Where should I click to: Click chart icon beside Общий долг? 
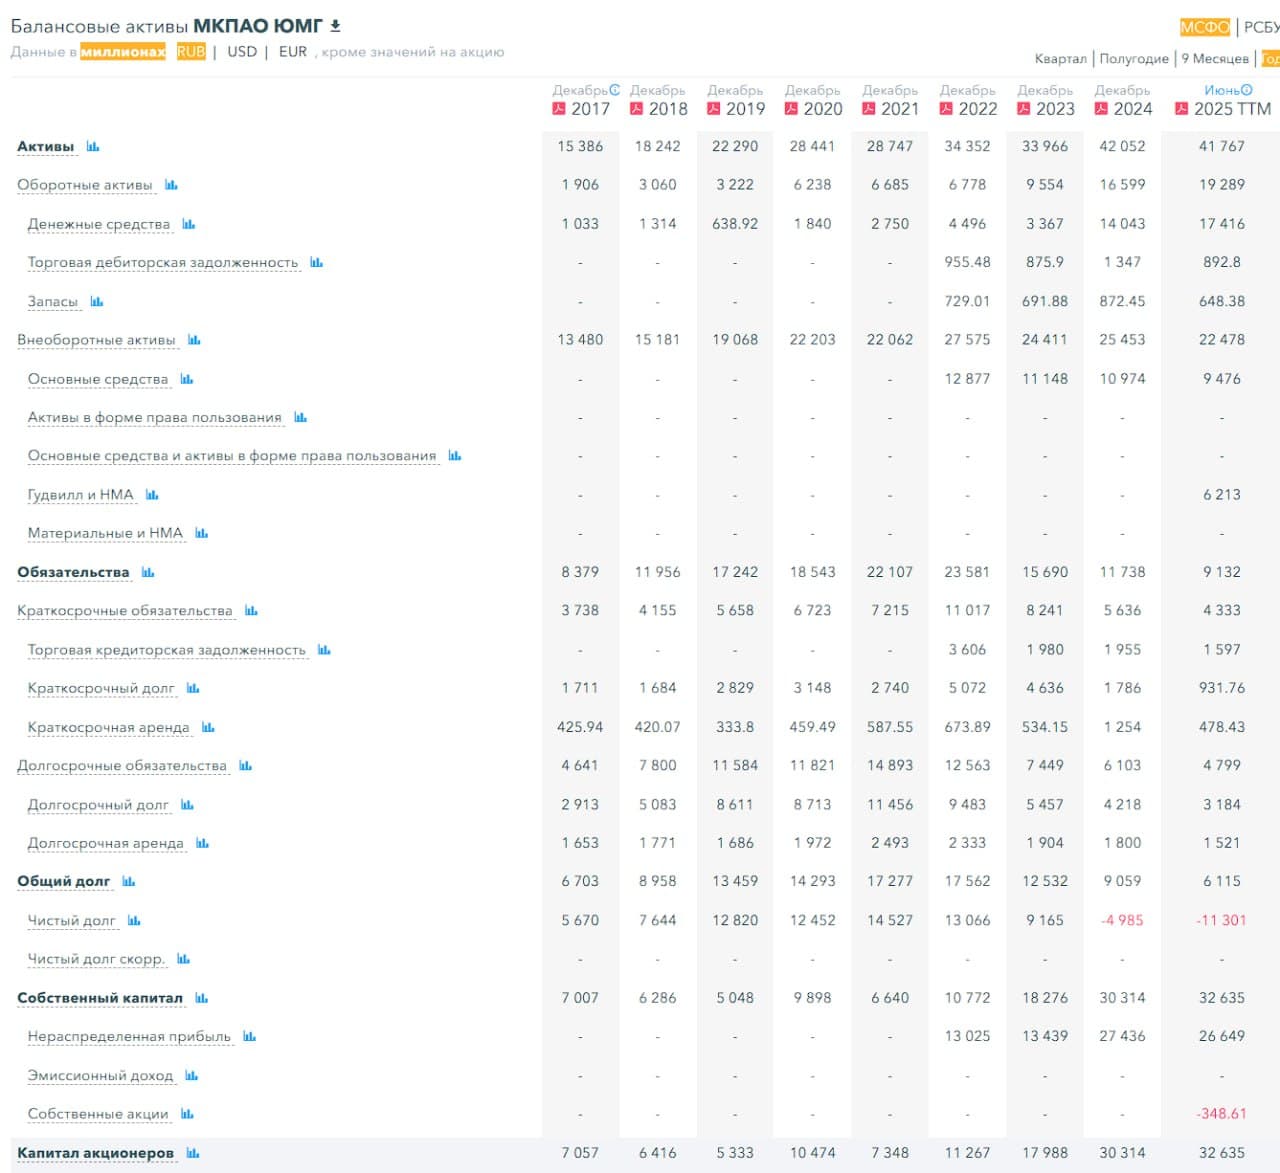[x=129, y=881]
